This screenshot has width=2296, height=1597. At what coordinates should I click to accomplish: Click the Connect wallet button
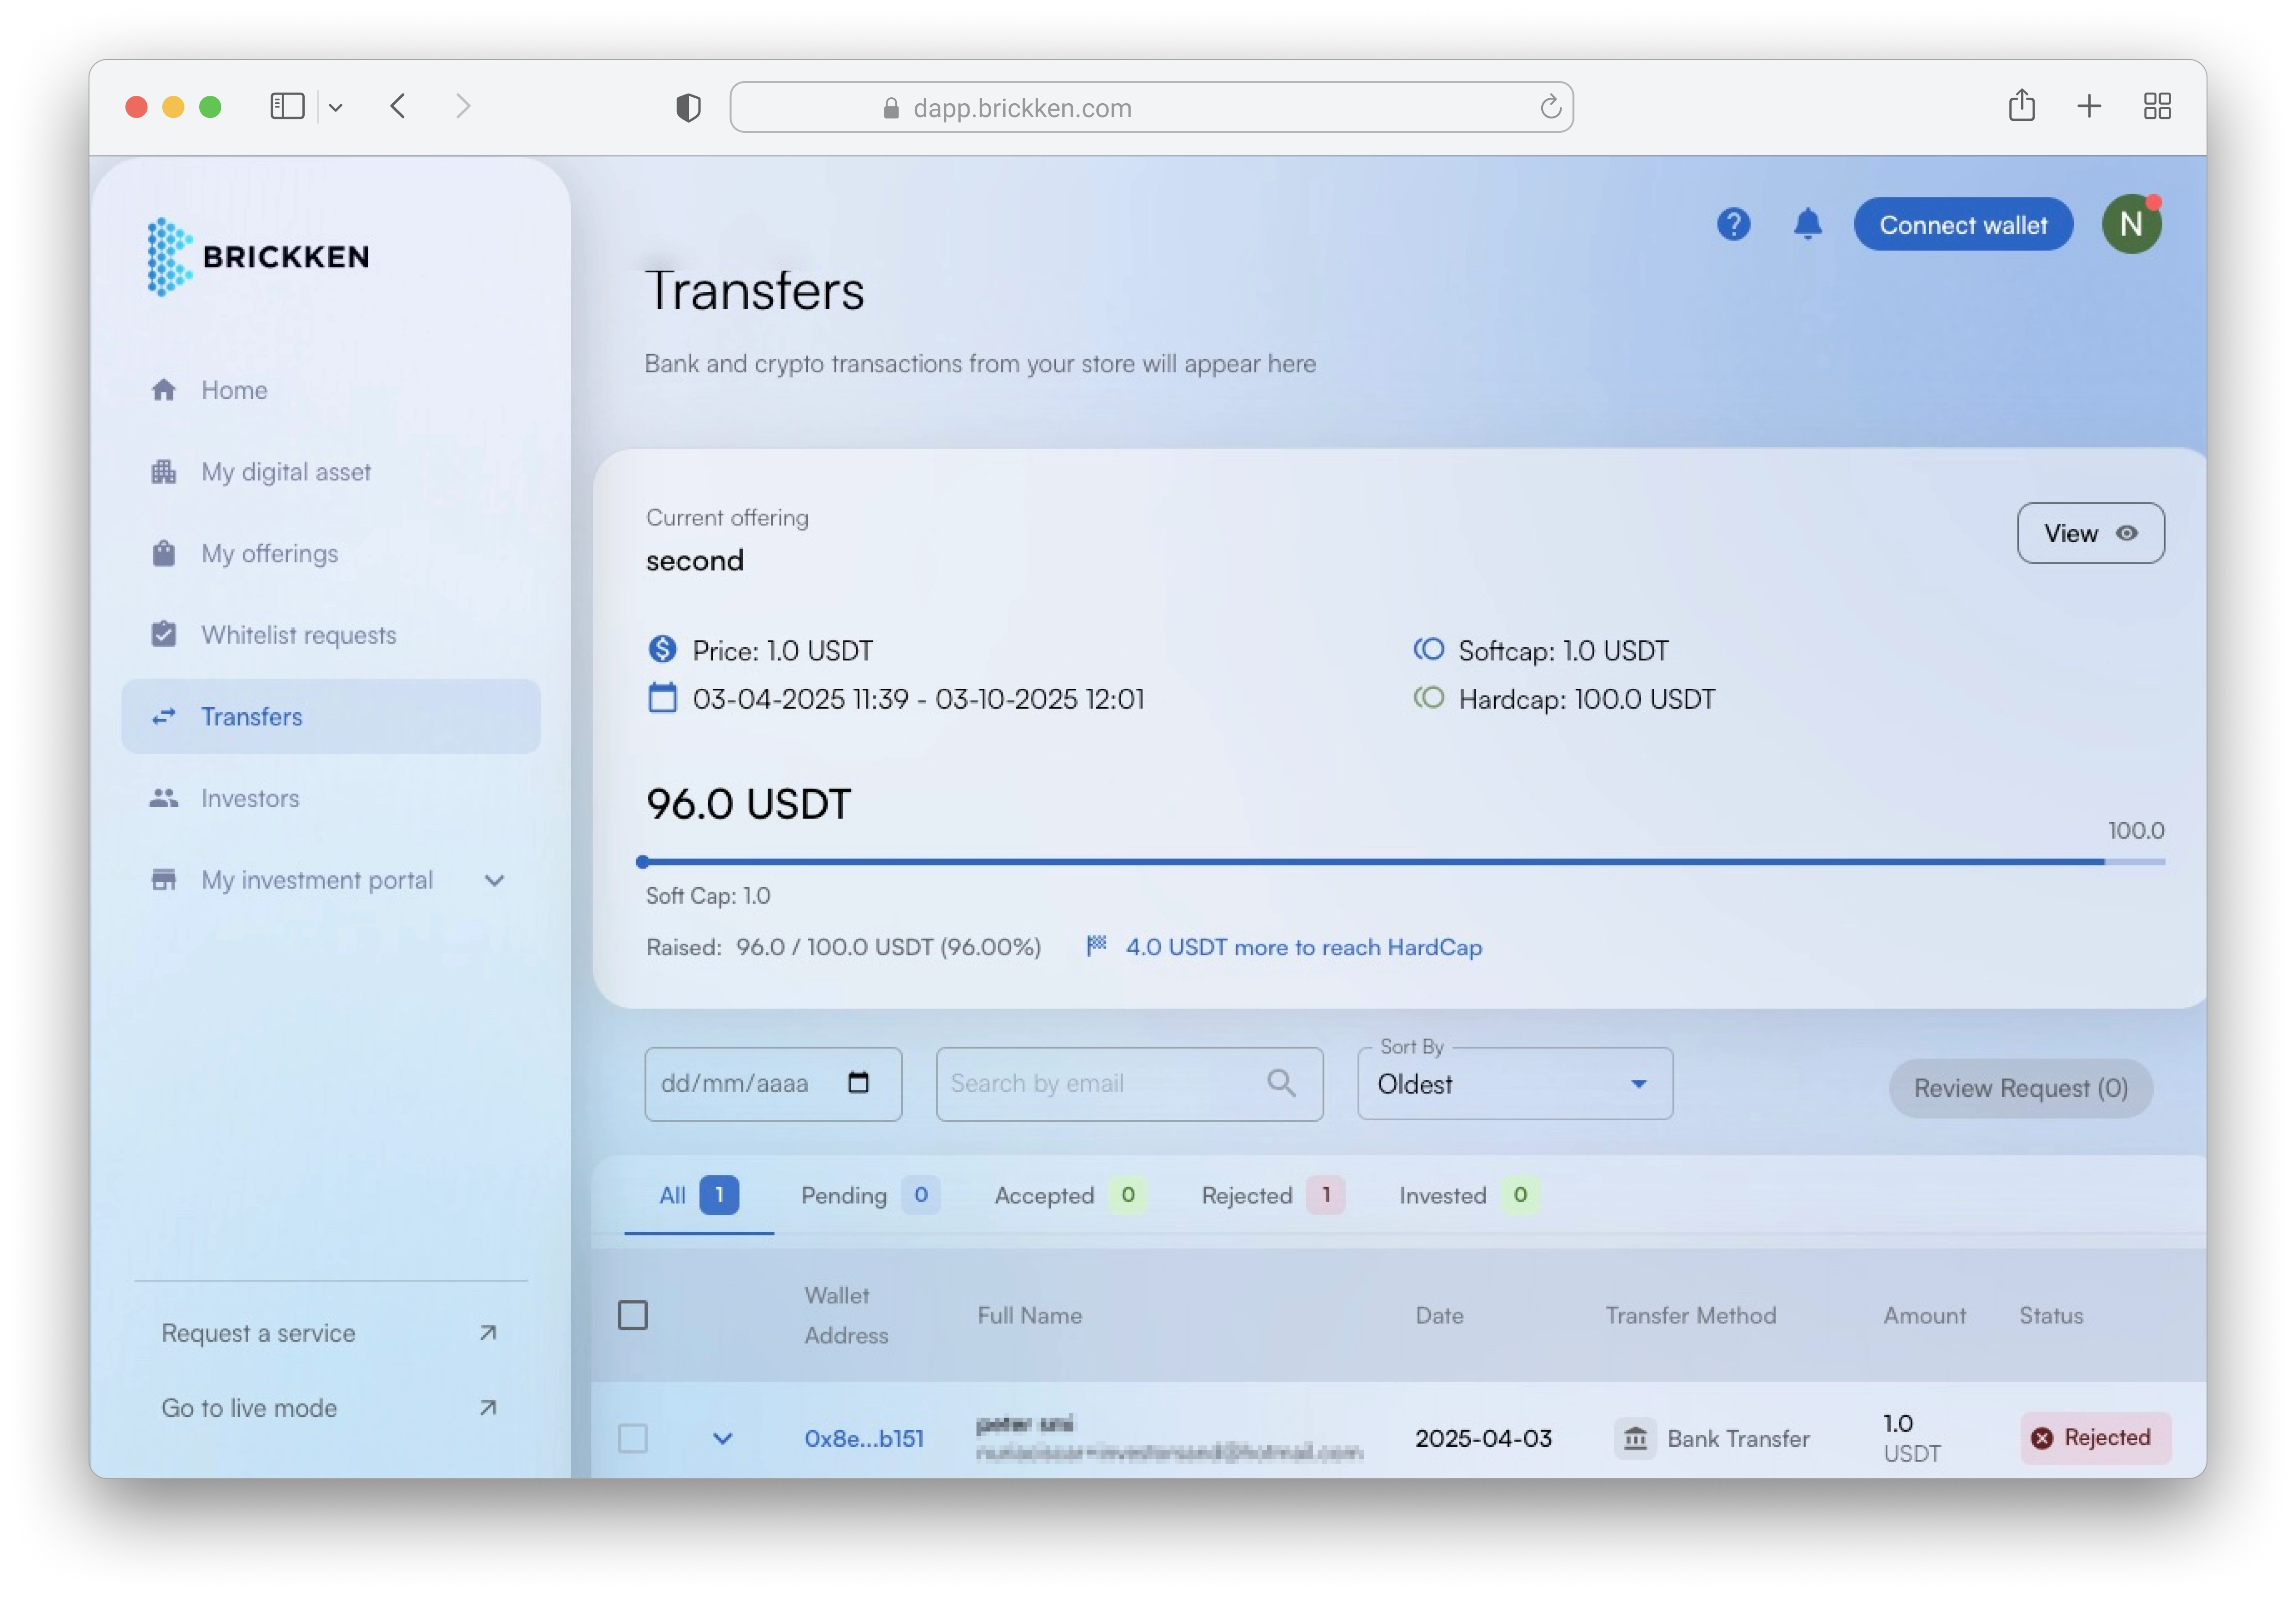(1962, 225)
